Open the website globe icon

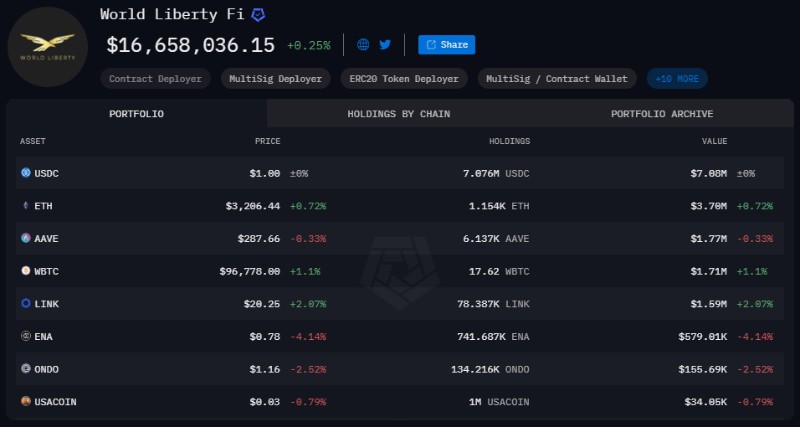(363, 44)
